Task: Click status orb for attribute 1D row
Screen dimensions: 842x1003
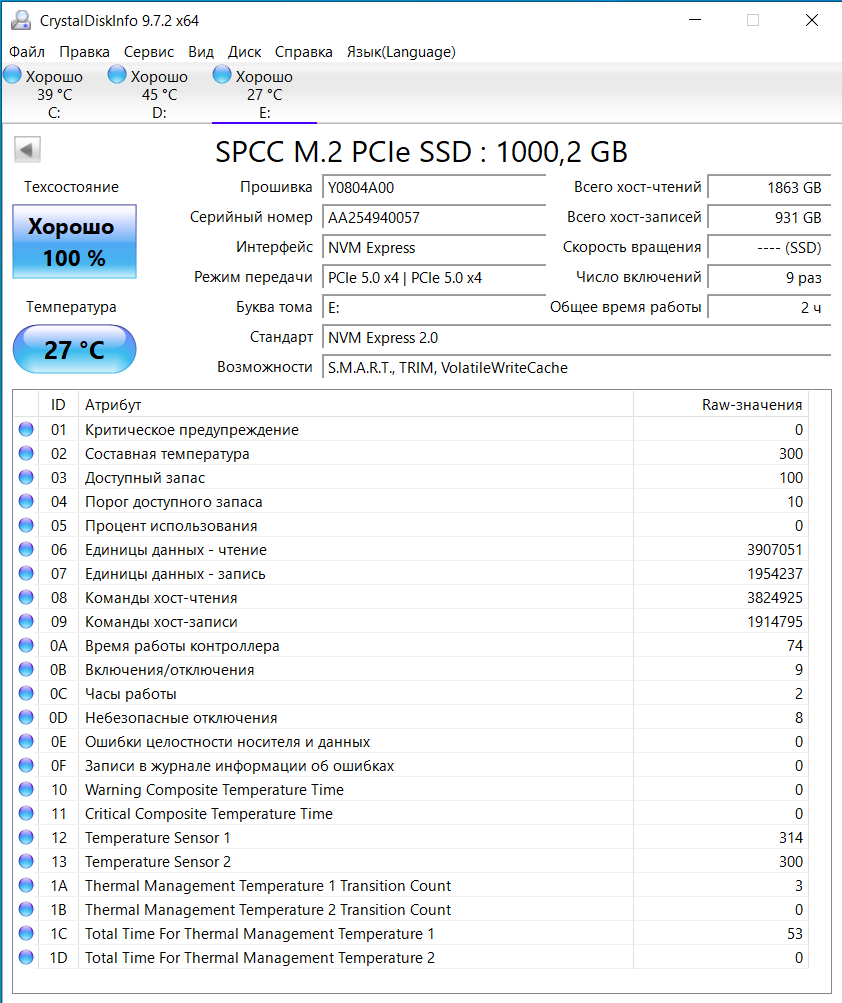Action: (x=26, y=957)
